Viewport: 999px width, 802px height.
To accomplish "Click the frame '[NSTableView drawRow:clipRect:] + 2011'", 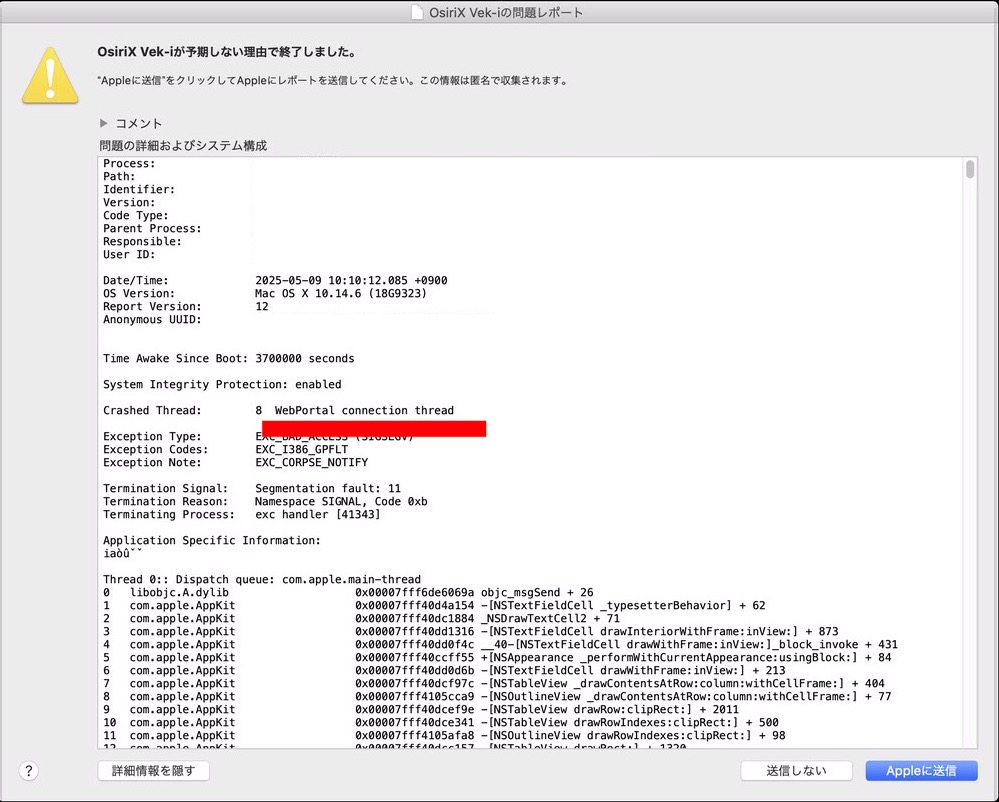I will (x=610, y=710).
